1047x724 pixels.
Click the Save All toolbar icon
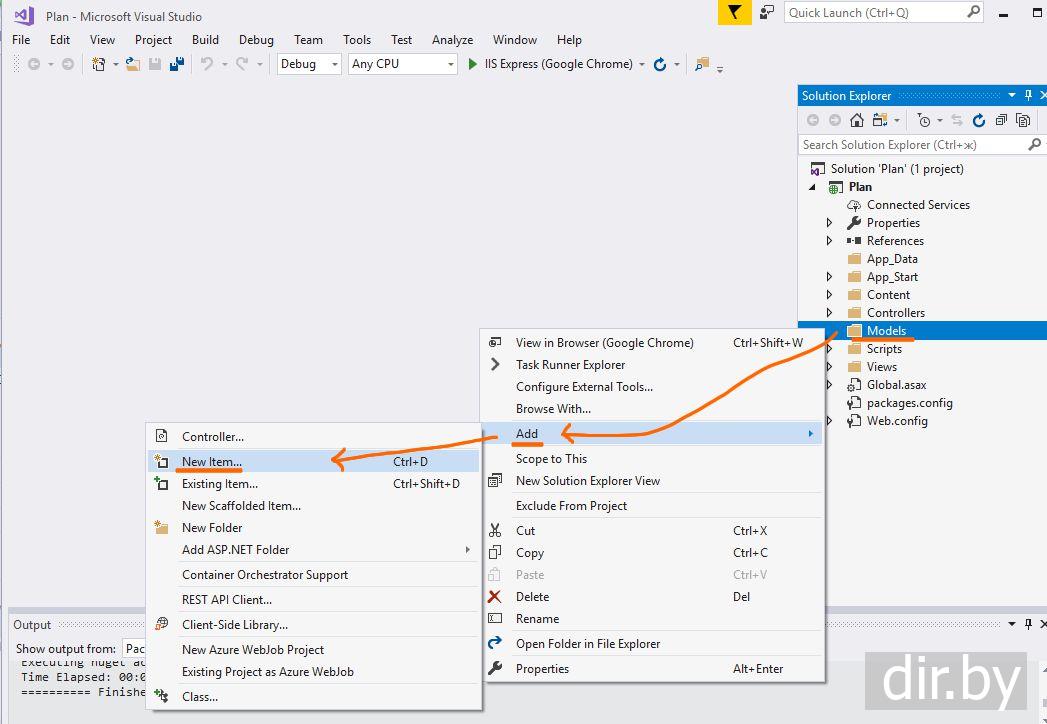(177, 64)
